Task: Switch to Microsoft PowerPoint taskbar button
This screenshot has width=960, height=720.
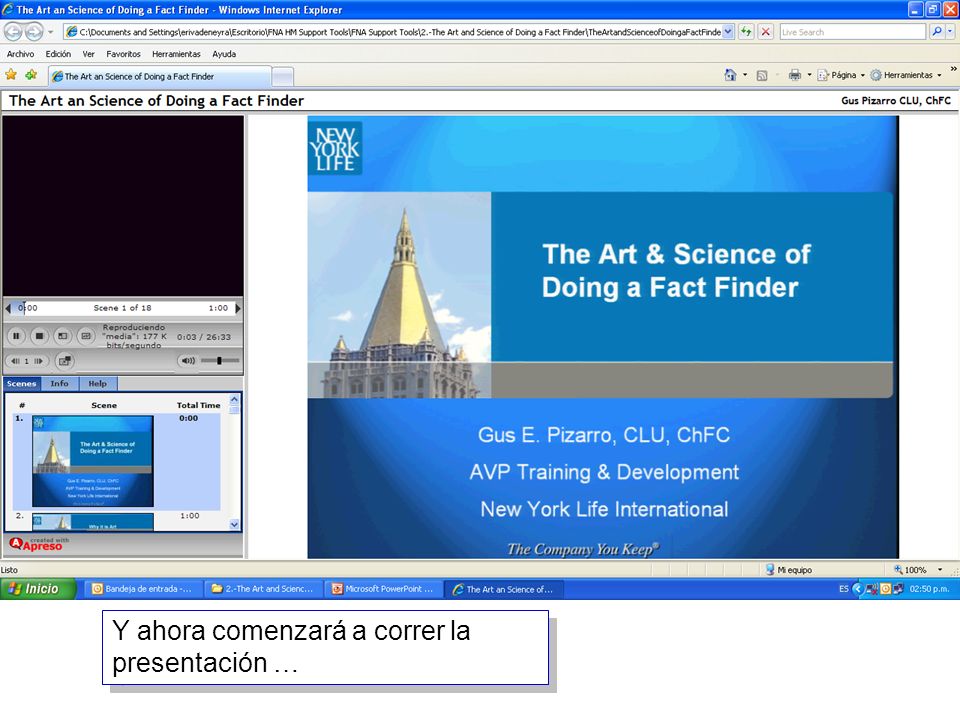Action: [383, 589]
